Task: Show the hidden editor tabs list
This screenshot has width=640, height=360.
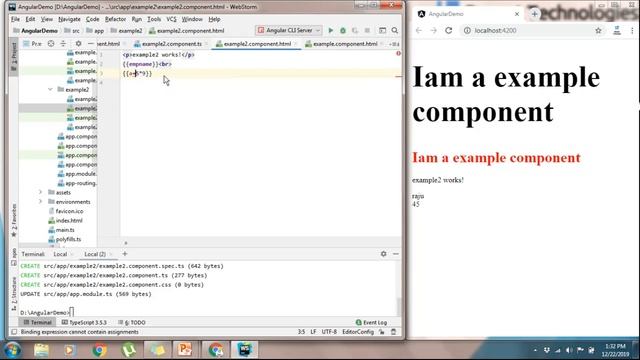Action: tap(394, 44)
